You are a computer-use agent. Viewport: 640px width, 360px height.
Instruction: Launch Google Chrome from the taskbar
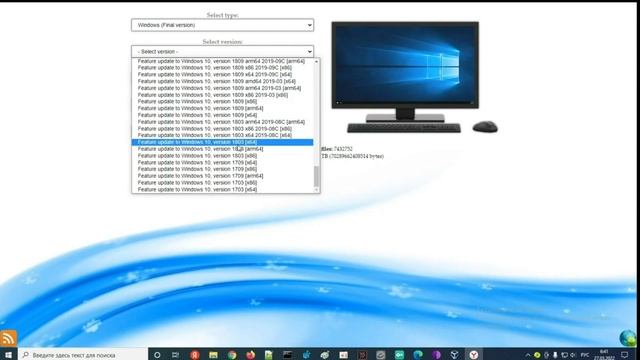[232, 355]
